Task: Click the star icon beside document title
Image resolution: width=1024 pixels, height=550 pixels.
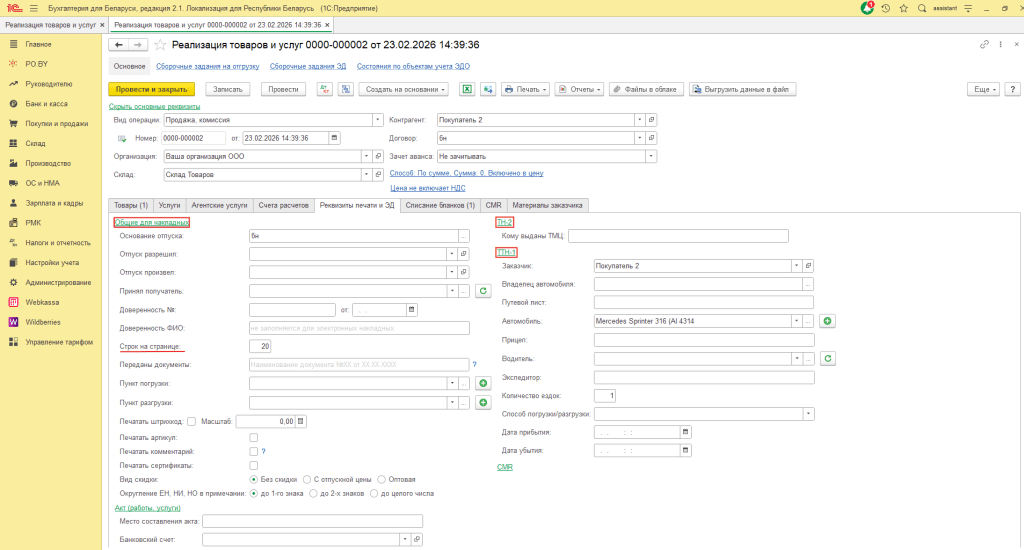Action: [x=160, y=45]
